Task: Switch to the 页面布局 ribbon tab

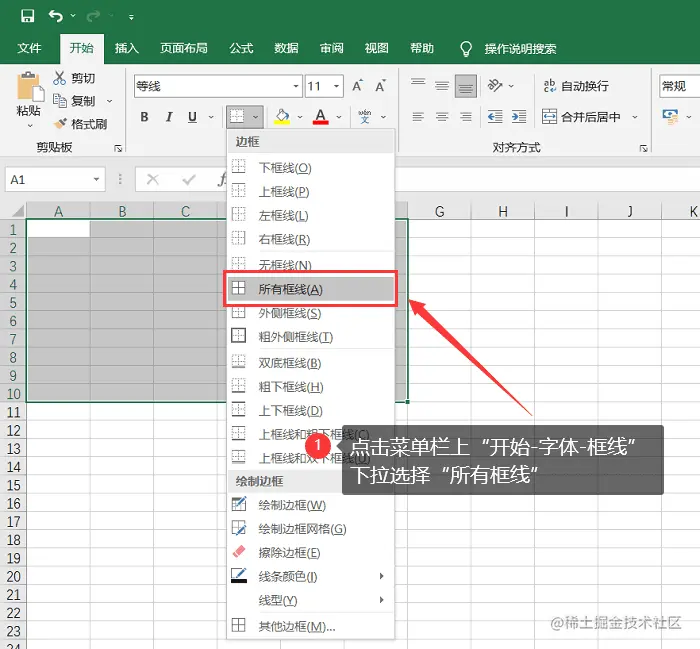Action: [x=184, y=48]
